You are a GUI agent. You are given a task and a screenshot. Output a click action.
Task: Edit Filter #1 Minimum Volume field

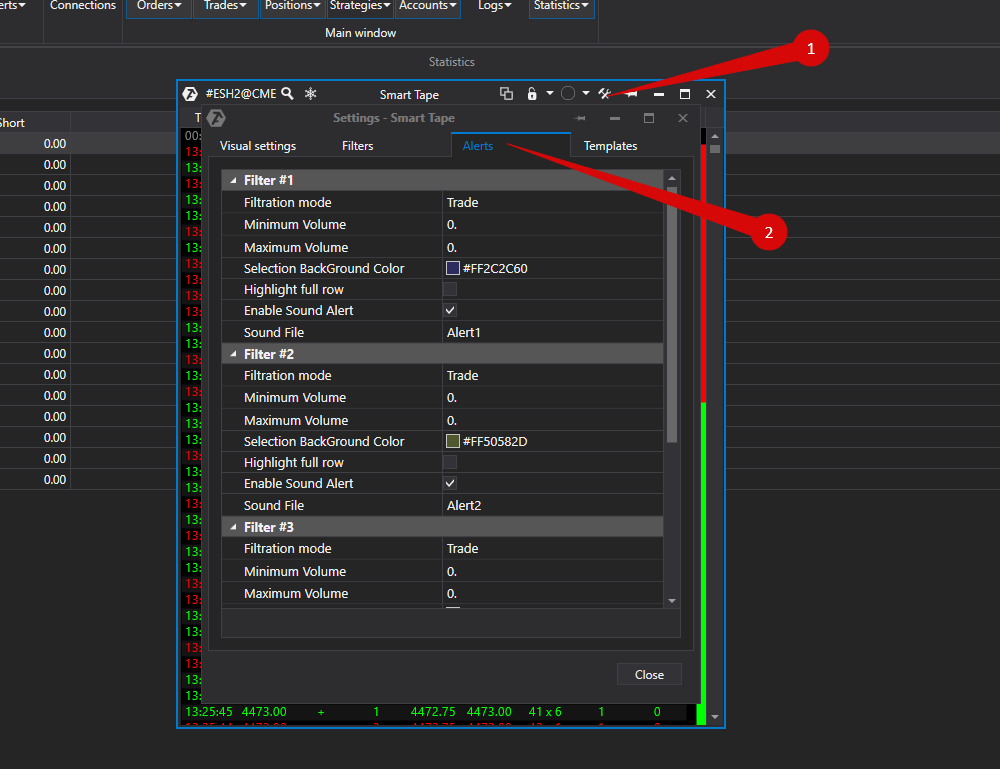coord(552,224)
